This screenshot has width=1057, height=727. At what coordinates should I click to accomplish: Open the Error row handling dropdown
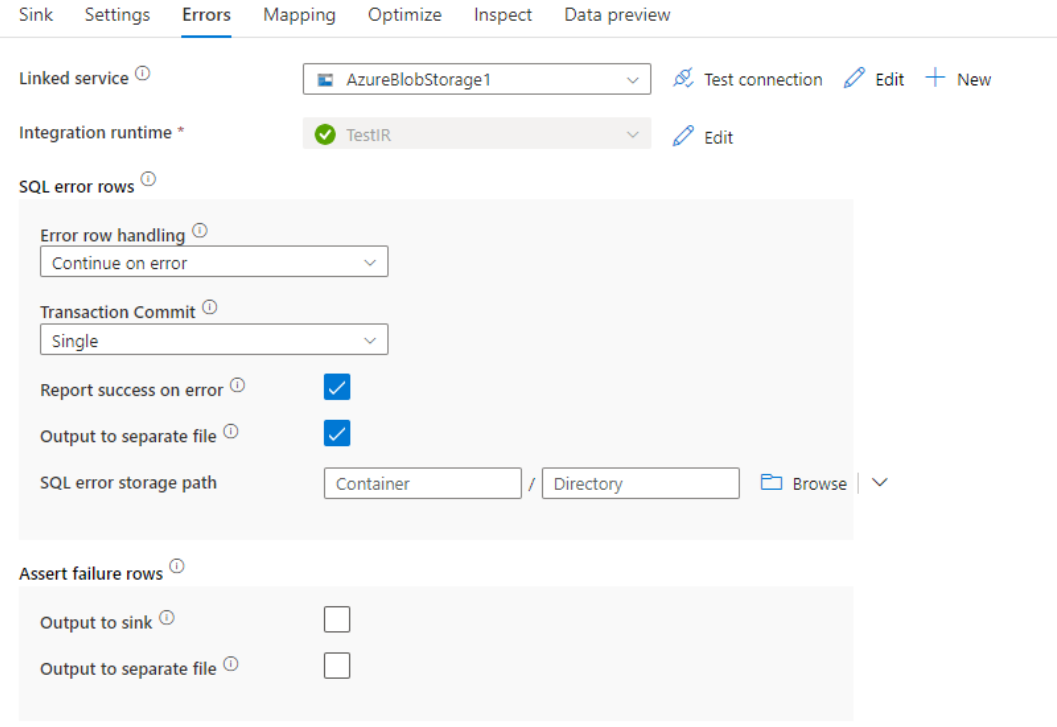tap(214, 263)
